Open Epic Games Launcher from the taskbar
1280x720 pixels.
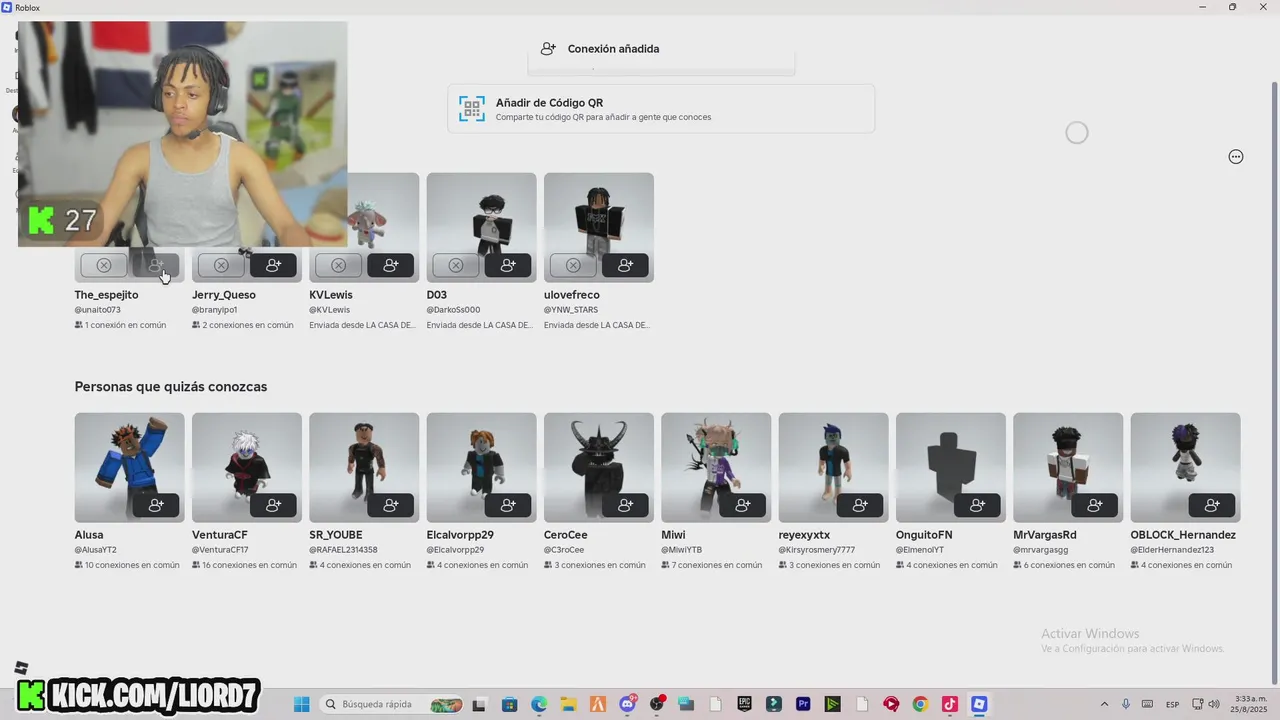point(745,704)
